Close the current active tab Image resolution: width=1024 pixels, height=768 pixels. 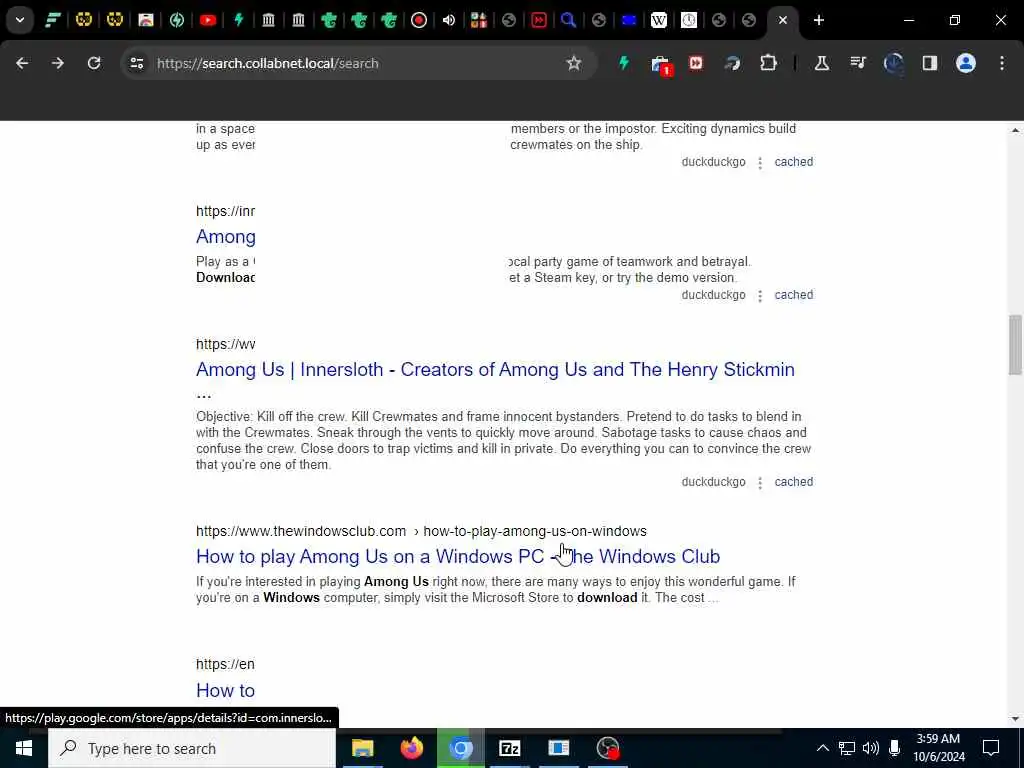point(782,20)
